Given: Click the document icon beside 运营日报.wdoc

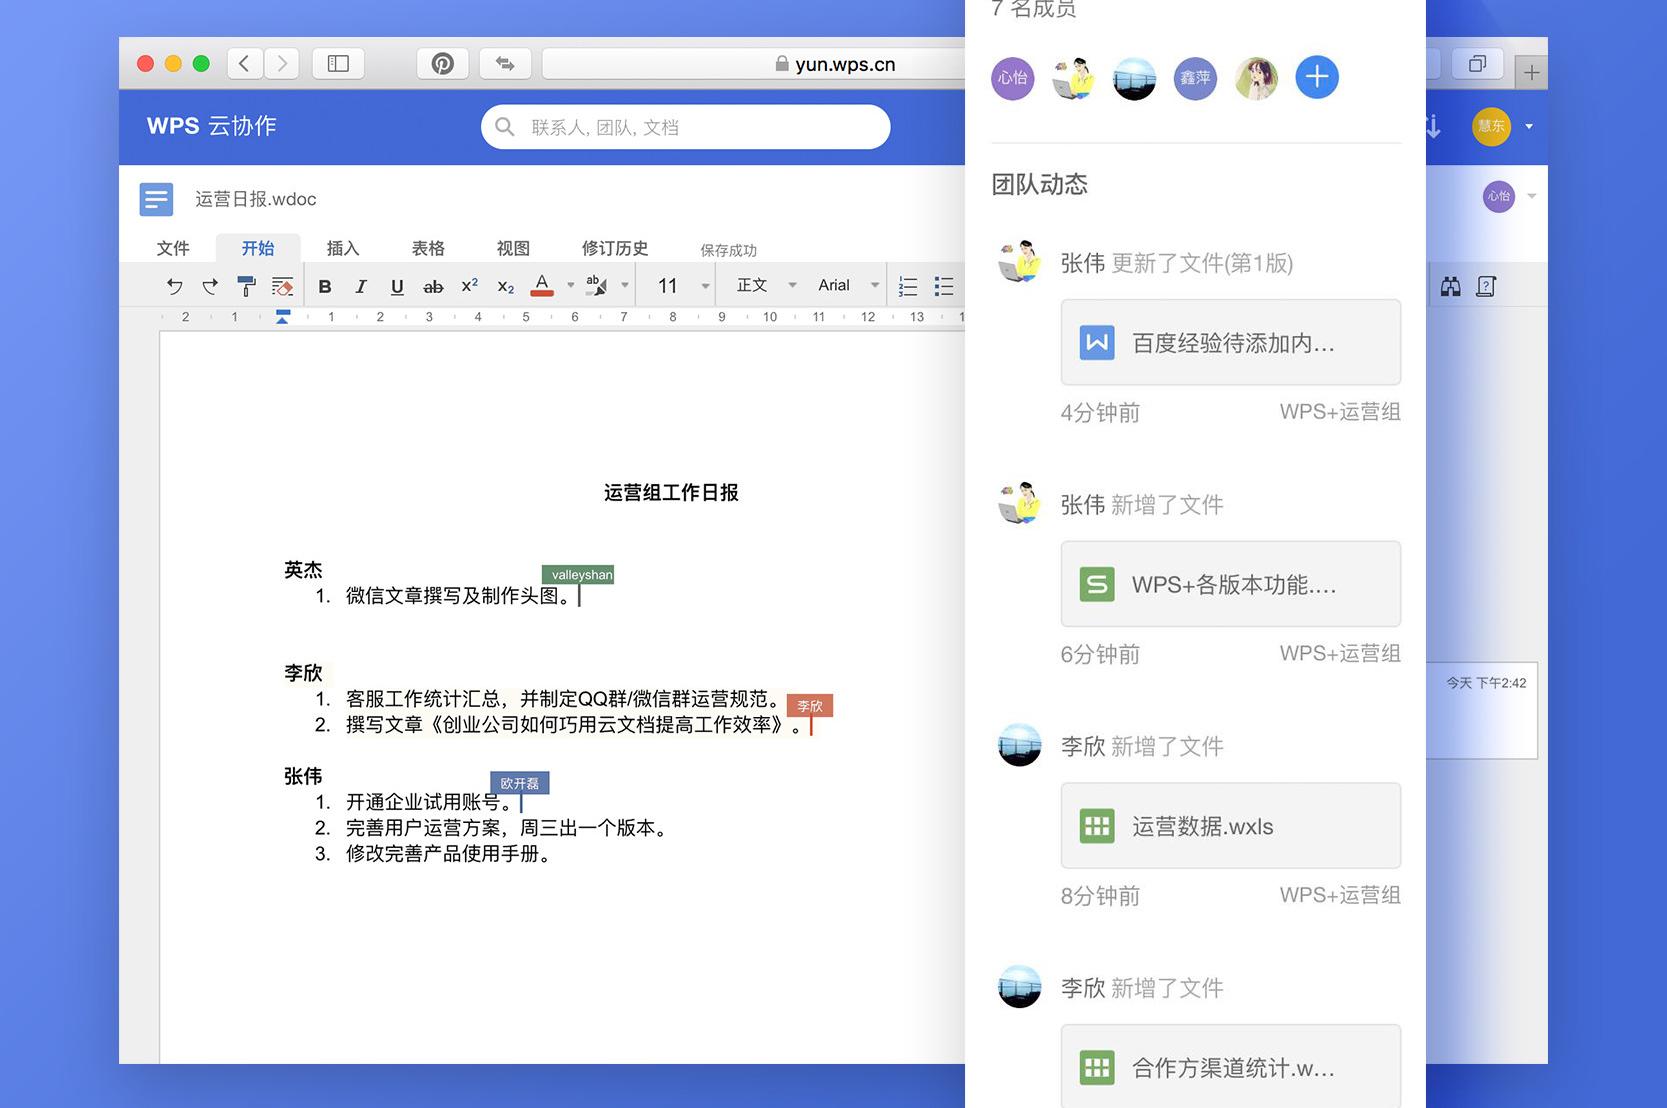Looking at the screenshot, I should [x=156, y=199].
